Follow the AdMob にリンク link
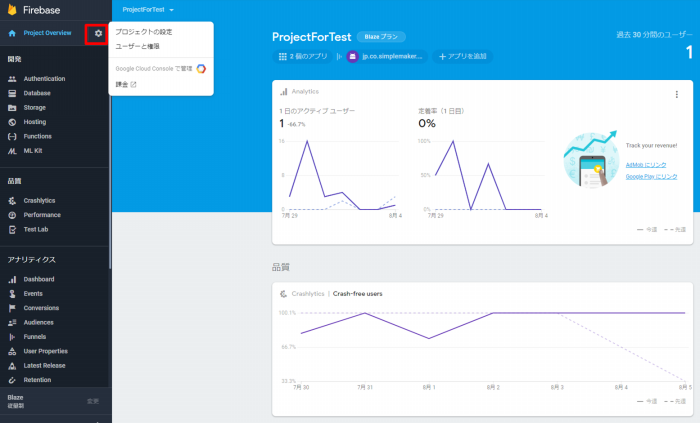Viewport: 700px width, 423px height. click(x=646, y=165)
